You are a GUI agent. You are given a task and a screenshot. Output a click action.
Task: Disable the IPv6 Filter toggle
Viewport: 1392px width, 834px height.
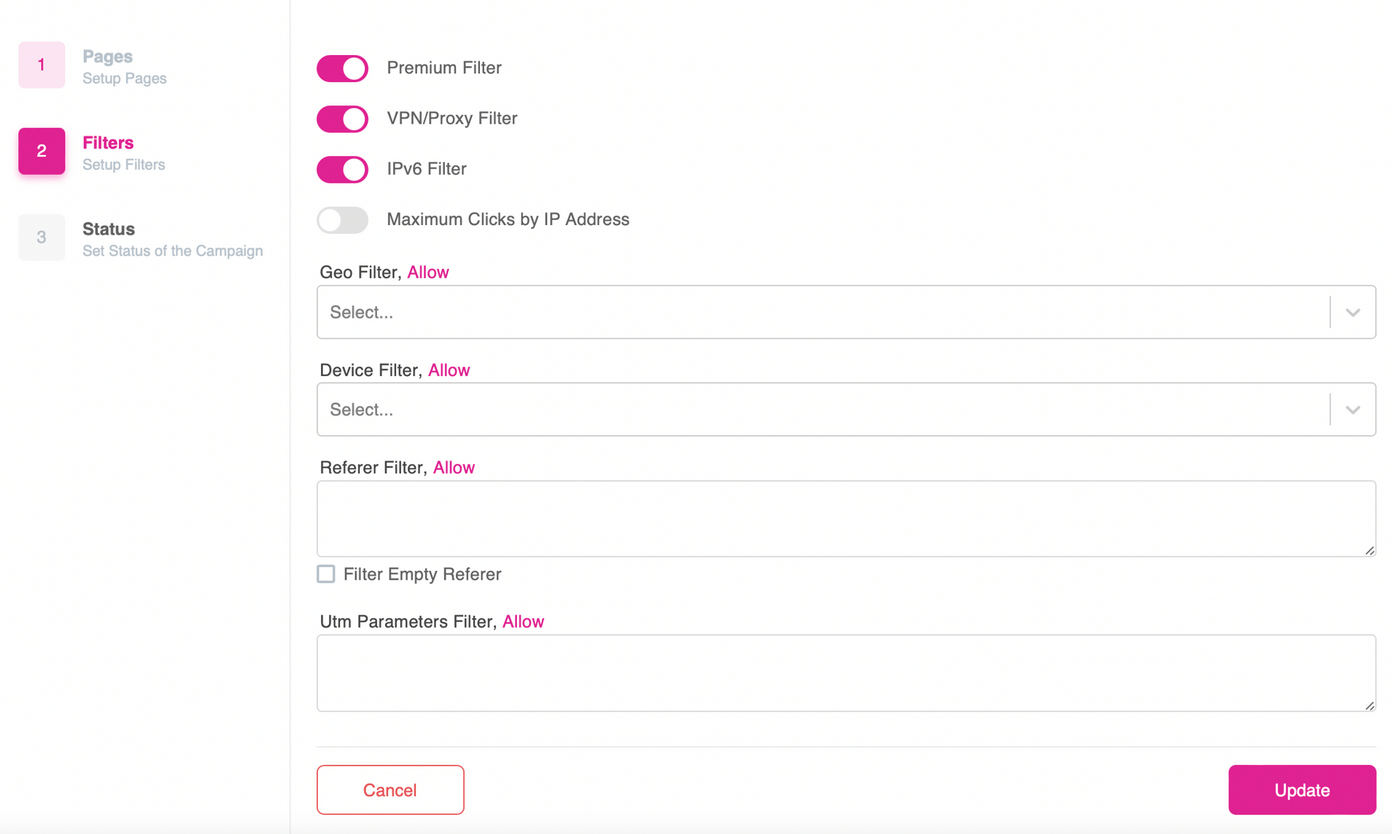tap(343, 169)
